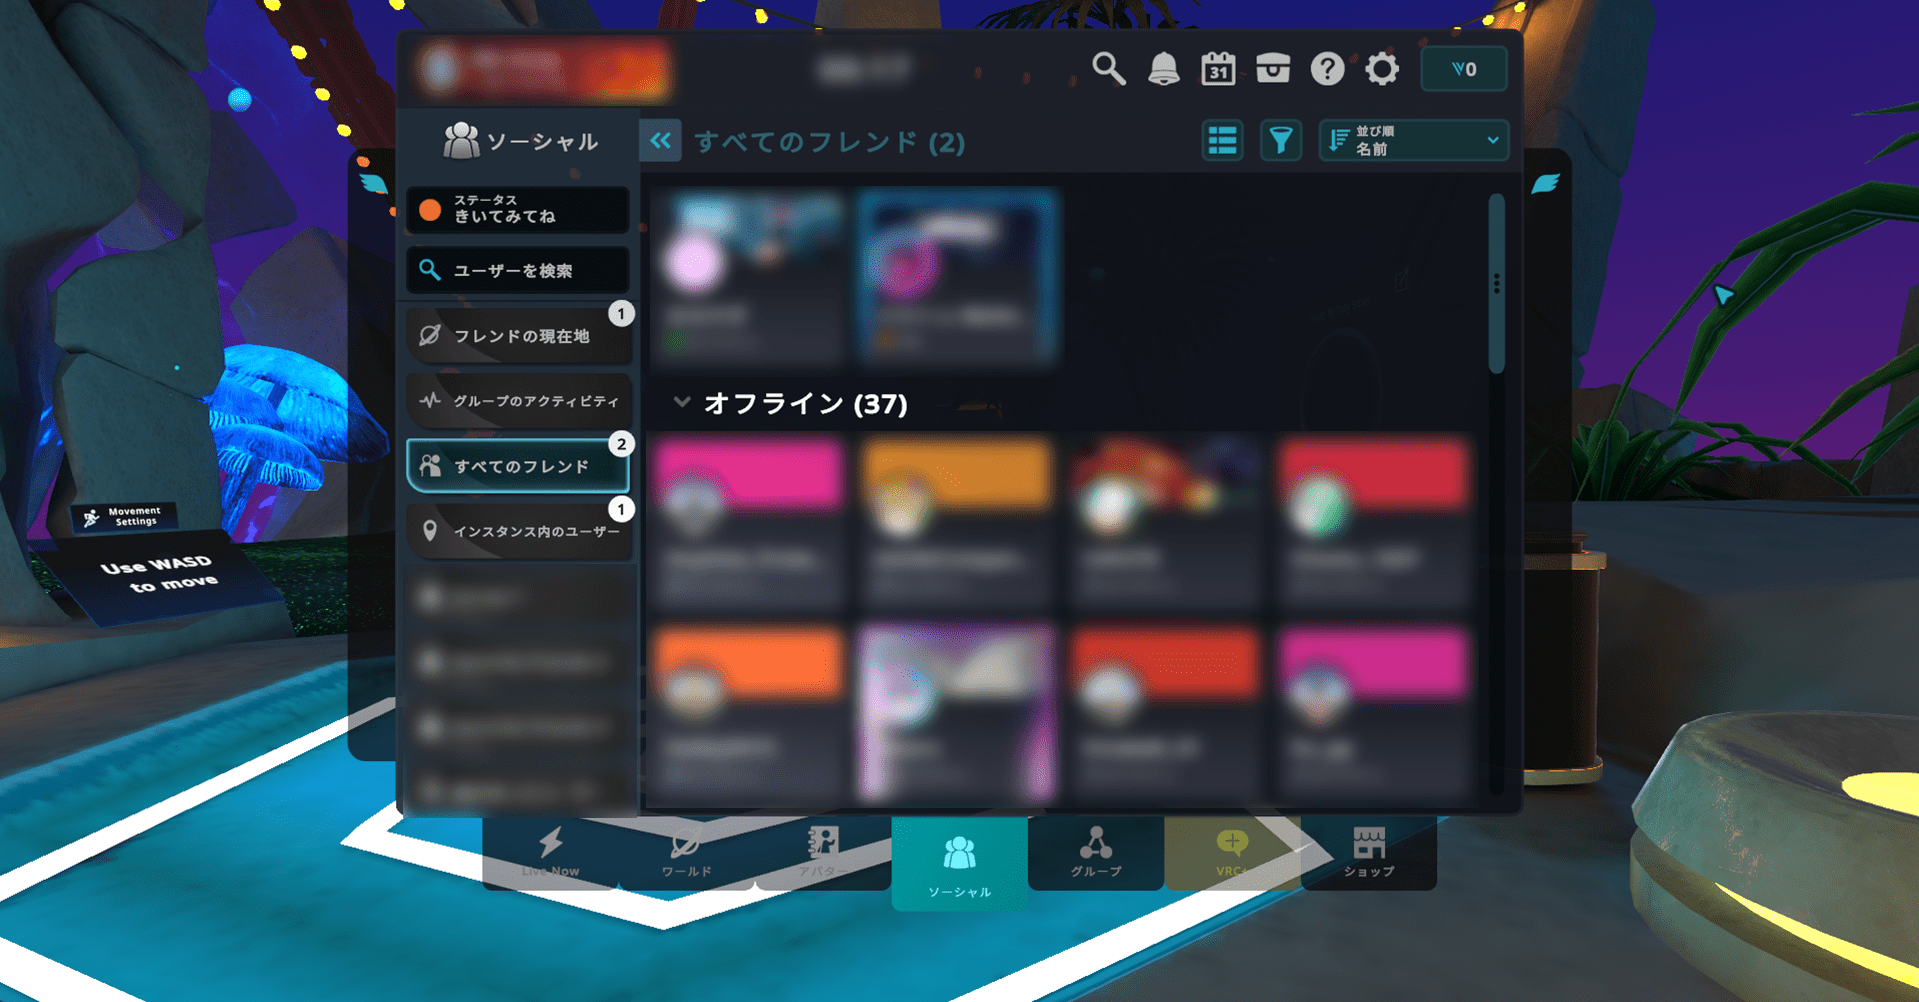Screen dimensions: 1919x1002
Task: Click the friends list vertical scrollbar
Action: pyautogui.click(x=1496, y=284)
